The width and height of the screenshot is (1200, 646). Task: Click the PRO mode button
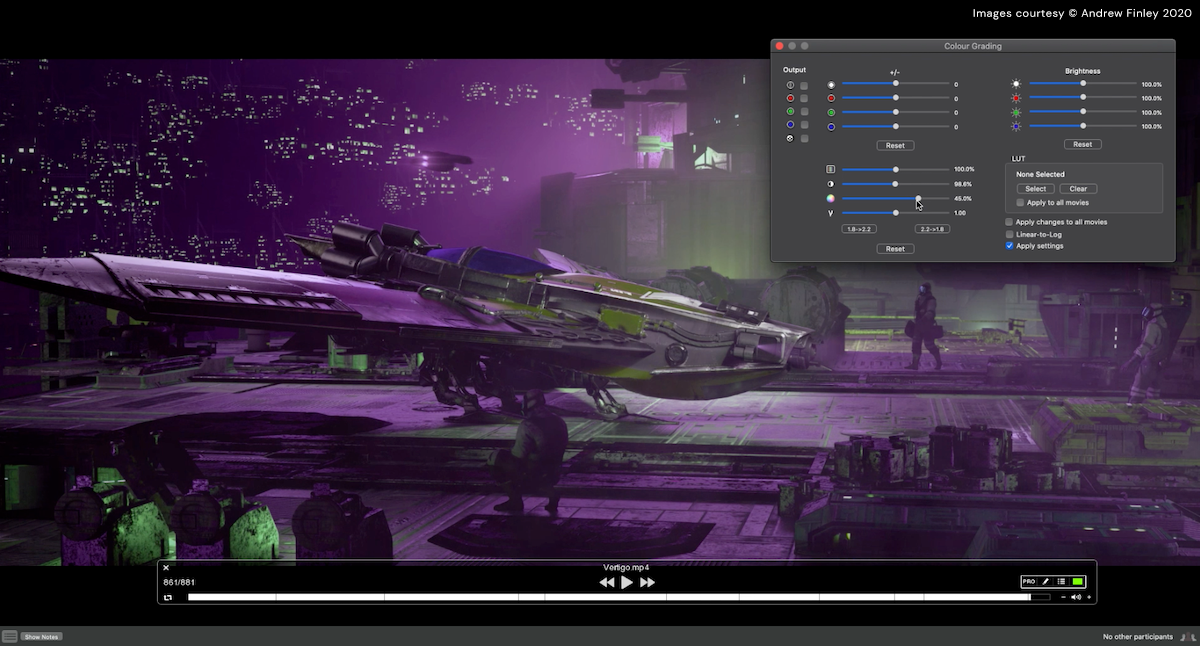tap(1029, 581)
